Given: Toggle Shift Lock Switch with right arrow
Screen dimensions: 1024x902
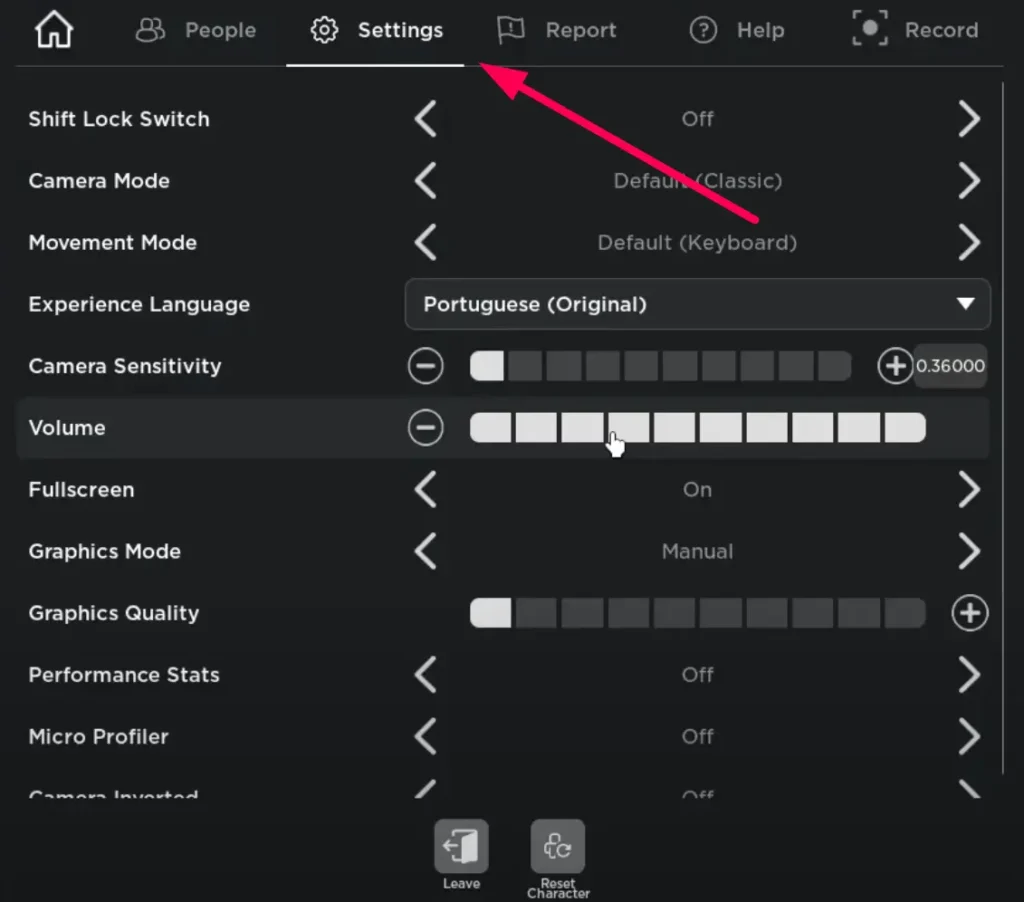Looking at the screenshot, I should 968,120.
